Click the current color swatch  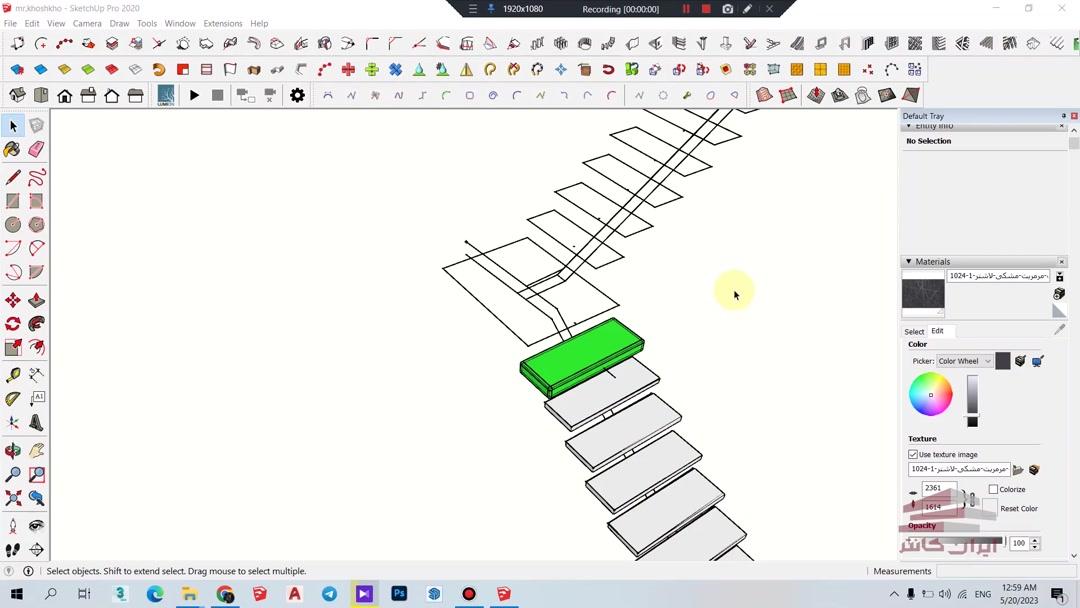1003,361
